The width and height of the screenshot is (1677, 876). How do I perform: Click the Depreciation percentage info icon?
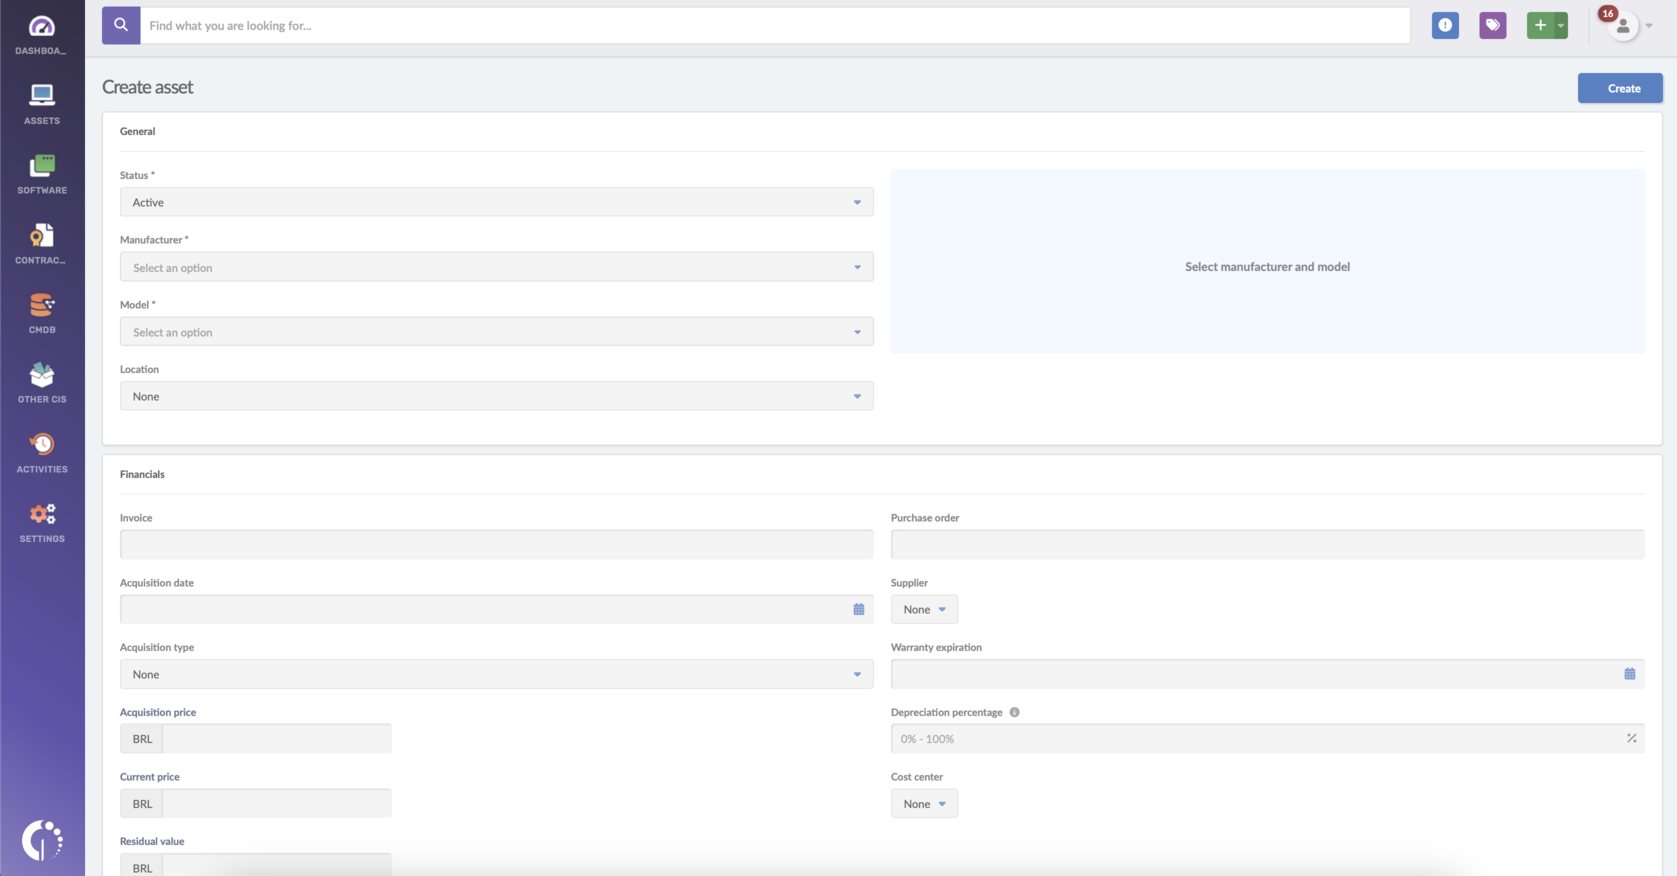click(x=1014, y=712)
